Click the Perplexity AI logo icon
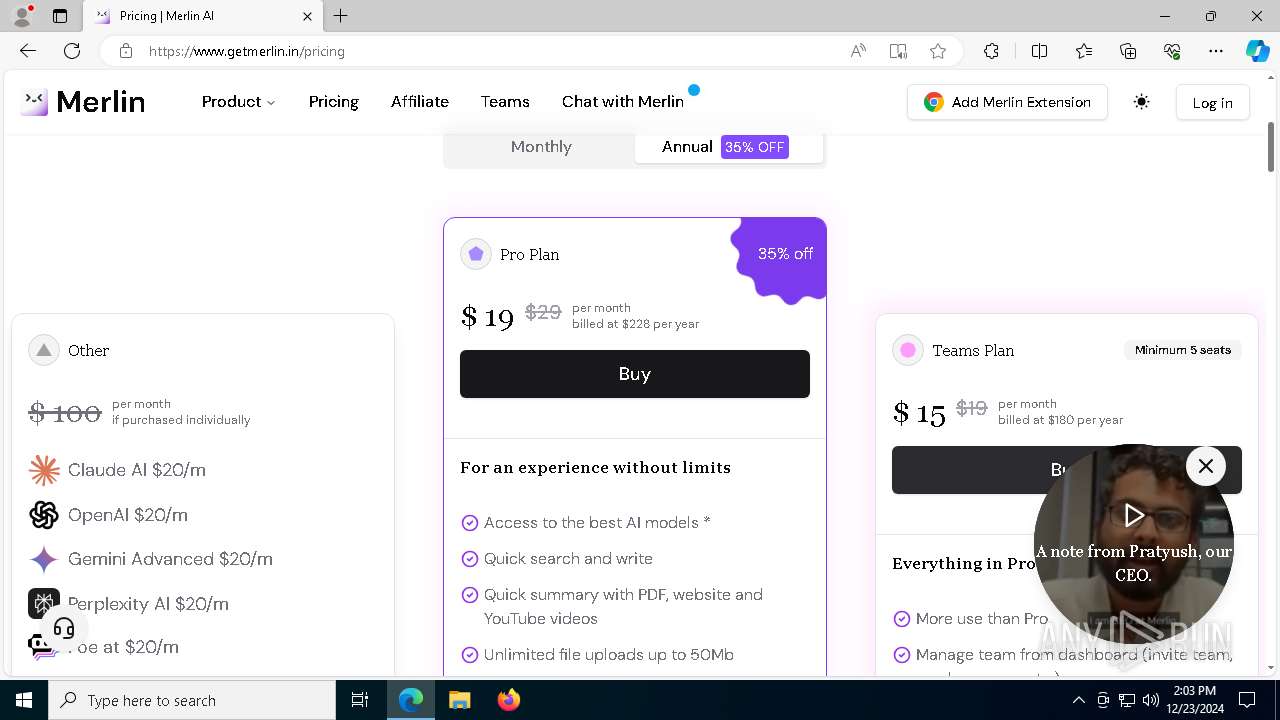This screenshot has height=720, width=1280. [x=44, y=604]
